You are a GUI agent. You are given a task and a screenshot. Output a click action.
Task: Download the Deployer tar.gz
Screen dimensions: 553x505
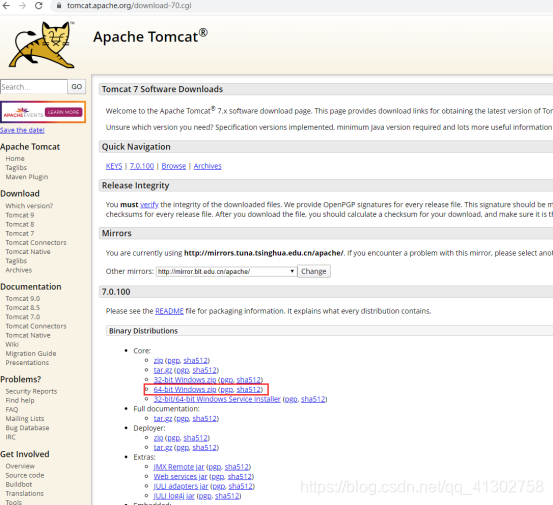coord(163,448)
